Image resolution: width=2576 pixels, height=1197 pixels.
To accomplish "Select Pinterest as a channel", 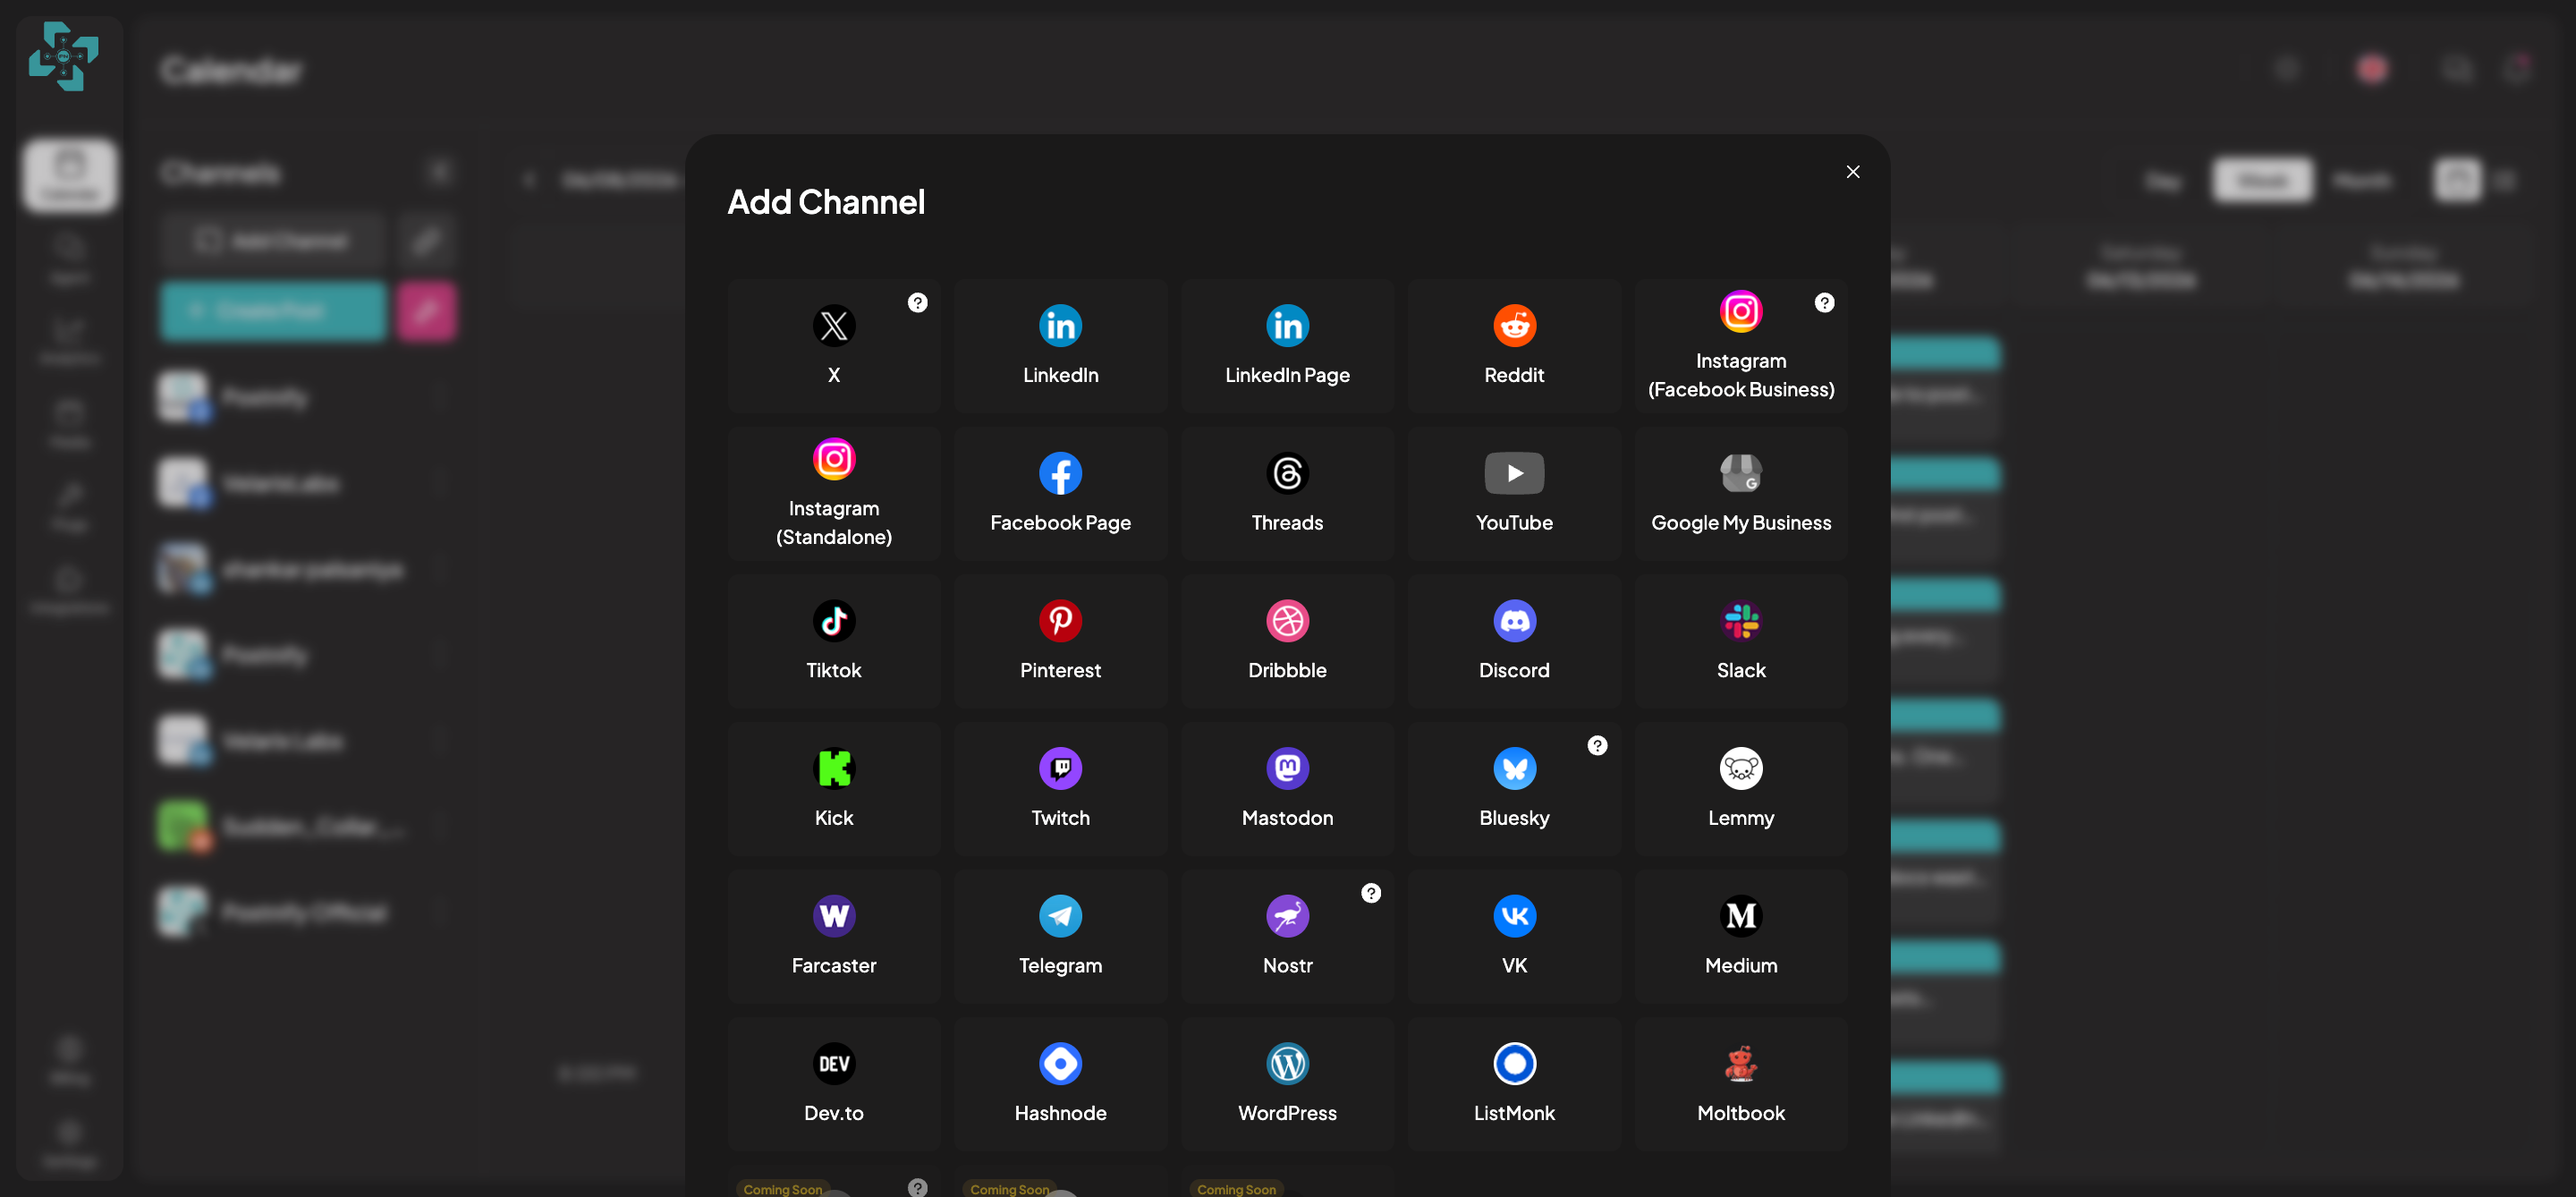I will 1060,641.
